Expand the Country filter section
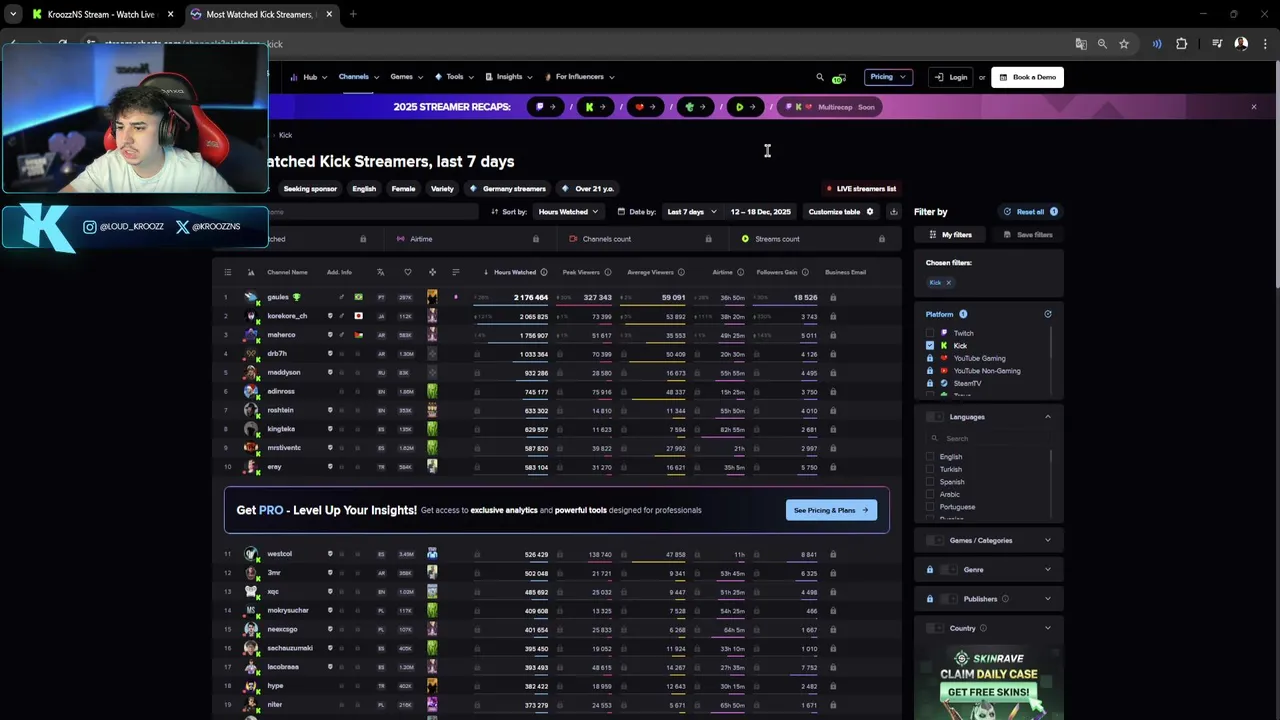 [x=1048, y=628]
